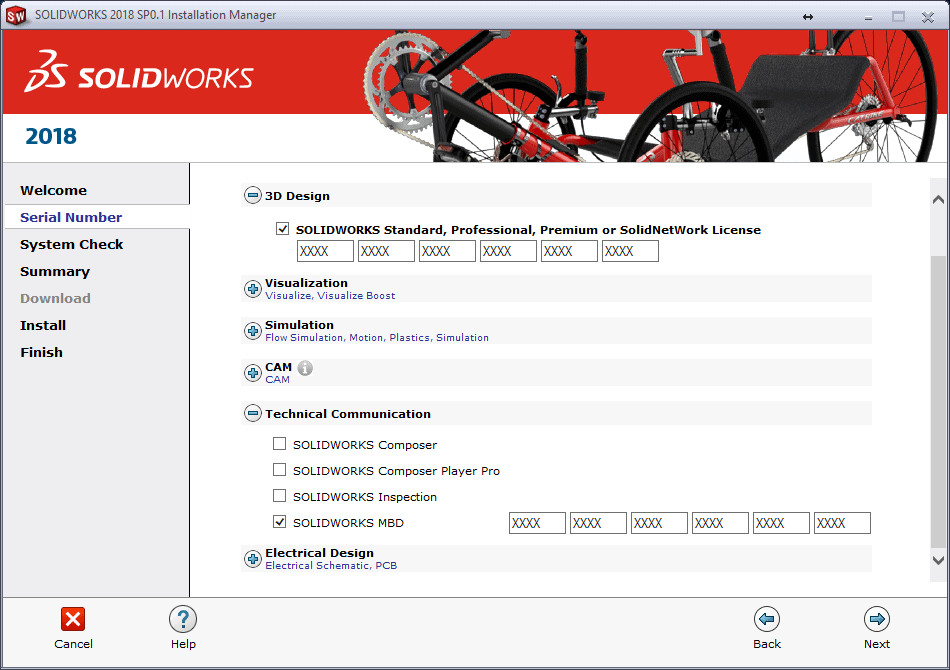This screenshot has width=950, height=670.
Task: Expand the Simulation product section
Action: (252, 331)
